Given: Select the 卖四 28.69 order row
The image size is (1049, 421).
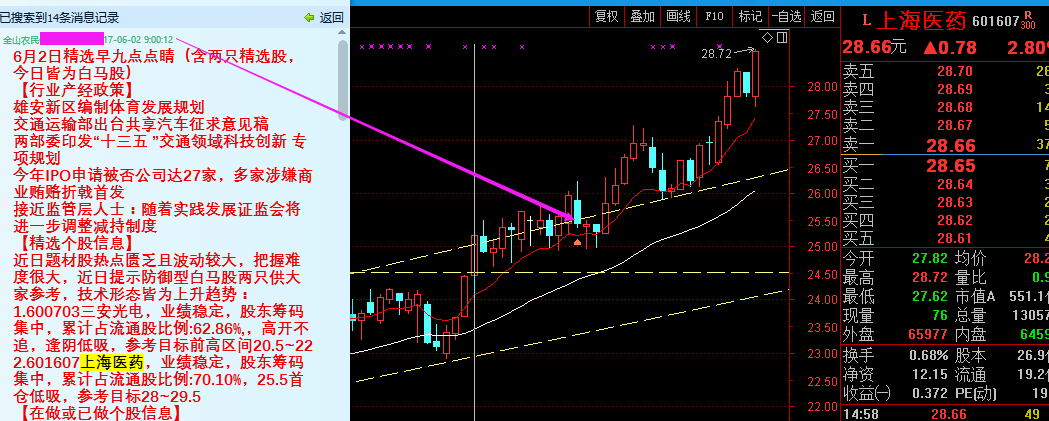Looking at the screenshot, I should tap(945, 88).
